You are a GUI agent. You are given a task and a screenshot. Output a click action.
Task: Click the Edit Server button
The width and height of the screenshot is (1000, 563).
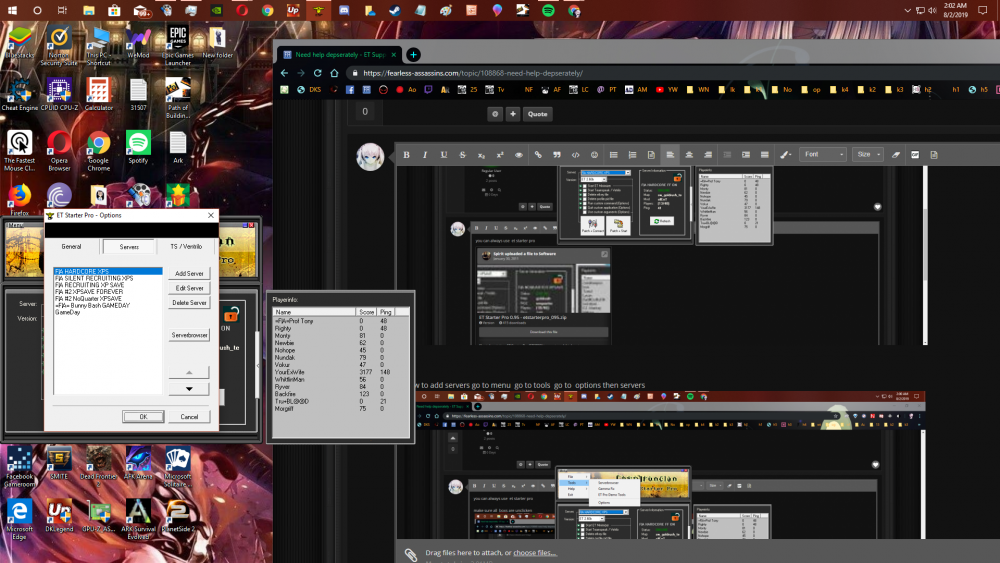click(189, 288)
